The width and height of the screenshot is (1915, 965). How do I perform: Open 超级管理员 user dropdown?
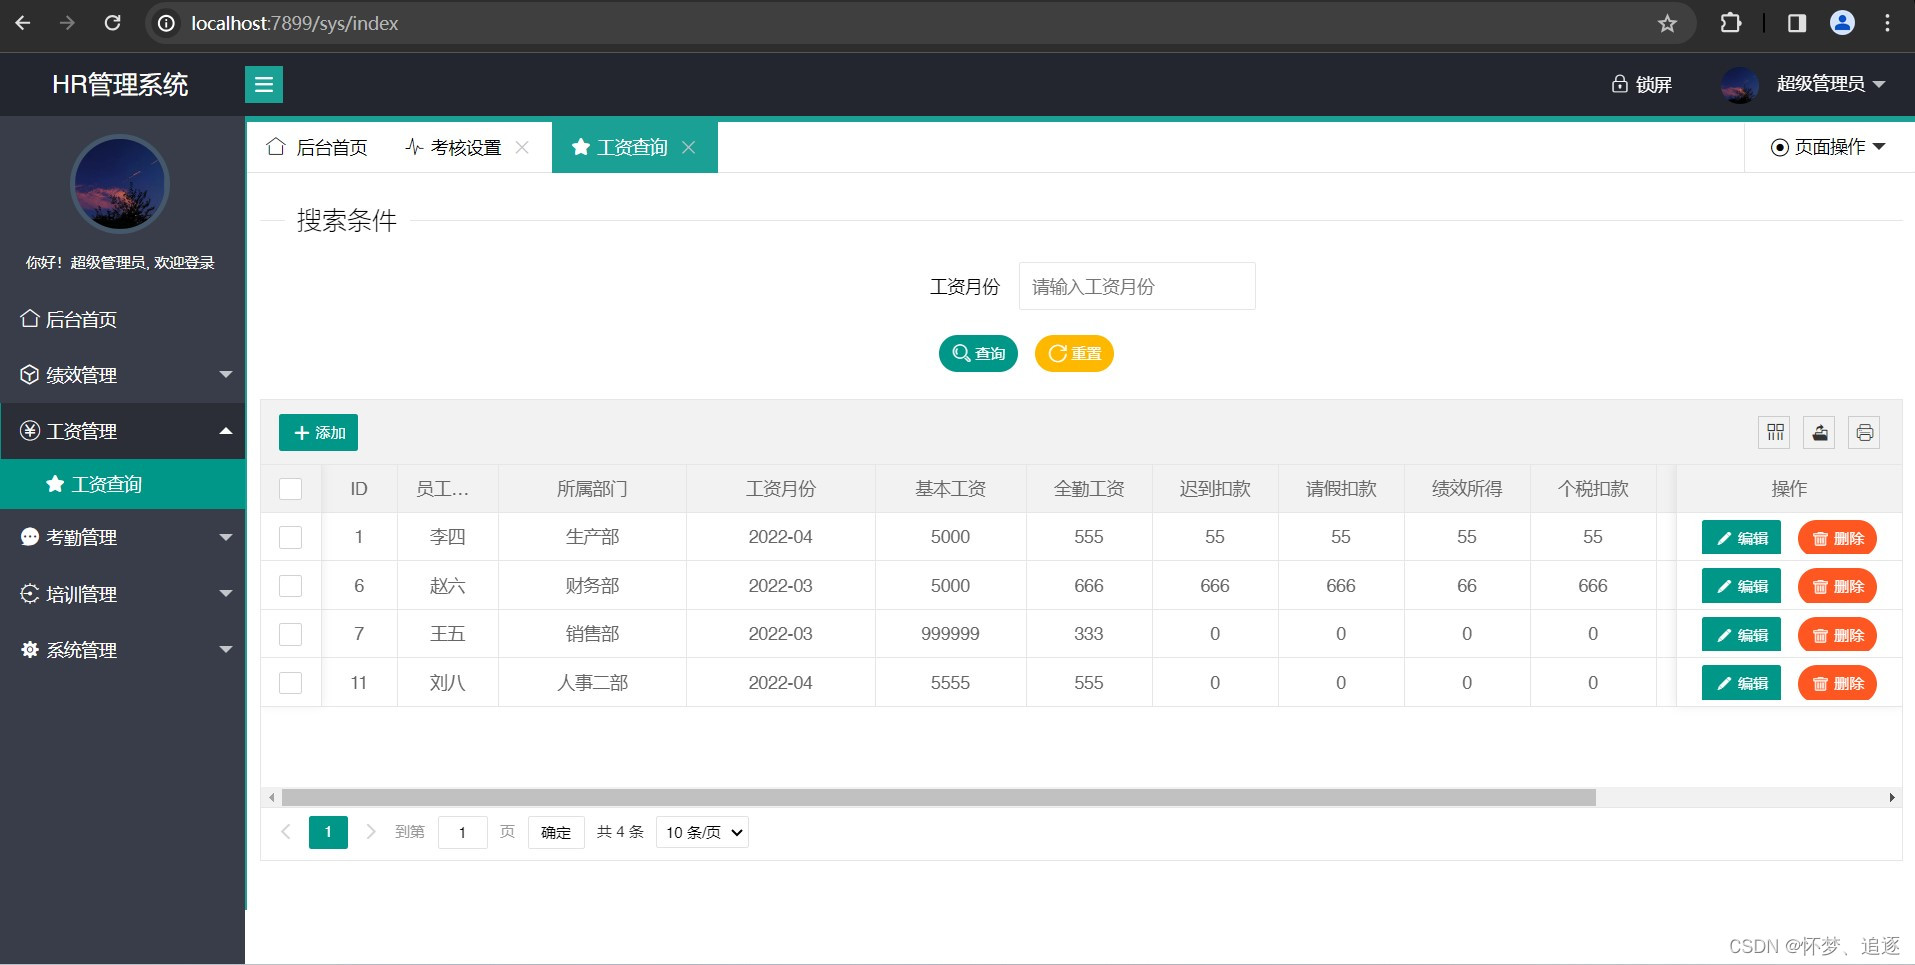coord(1830,84)
